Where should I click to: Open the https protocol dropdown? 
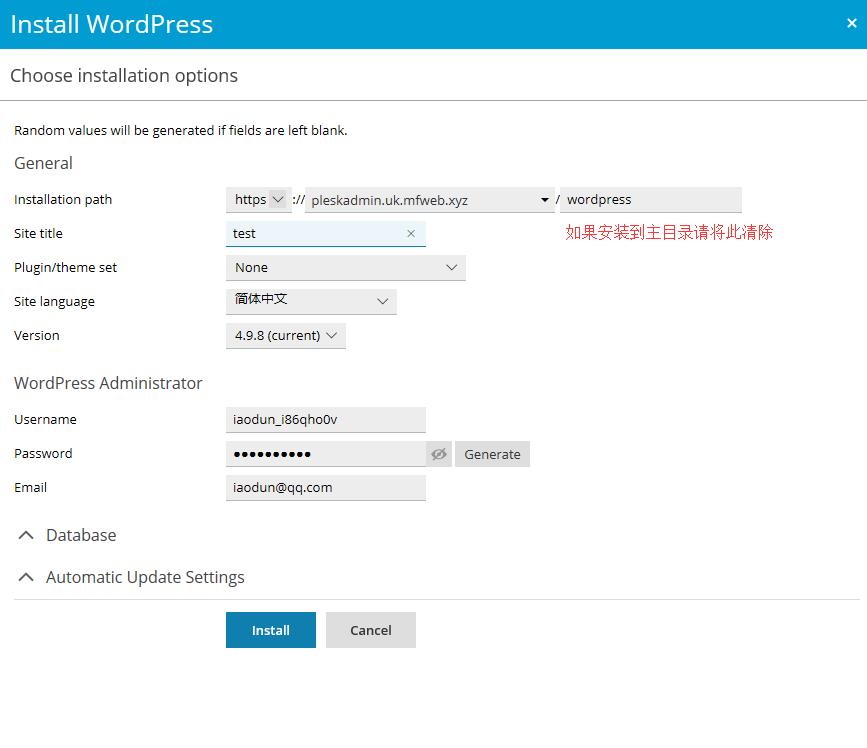(258, 200)
